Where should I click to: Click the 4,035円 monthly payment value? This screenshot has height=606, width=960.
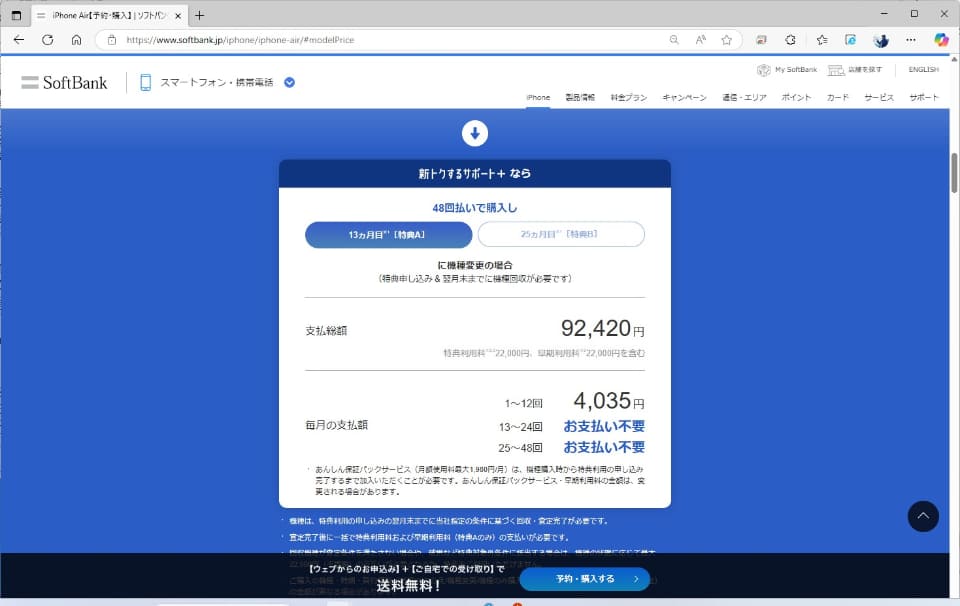pos(609,401)
